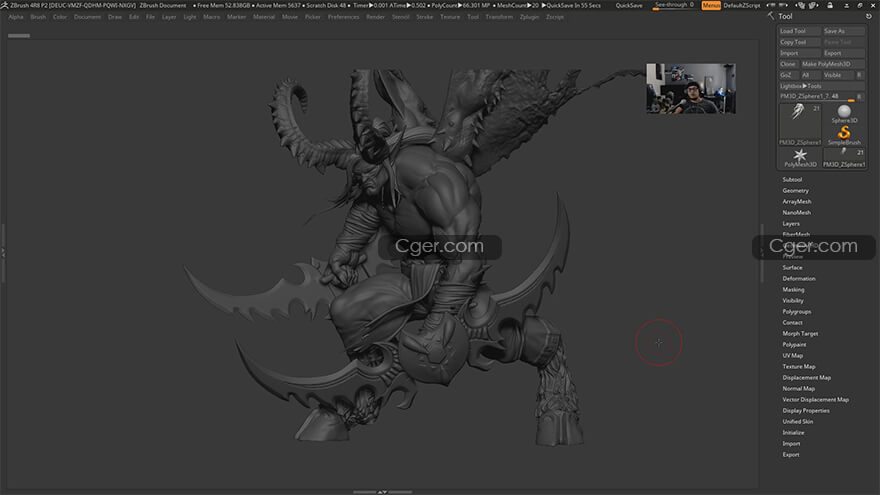Expand the Normal Map sub-palette

[x=798, y=388]
